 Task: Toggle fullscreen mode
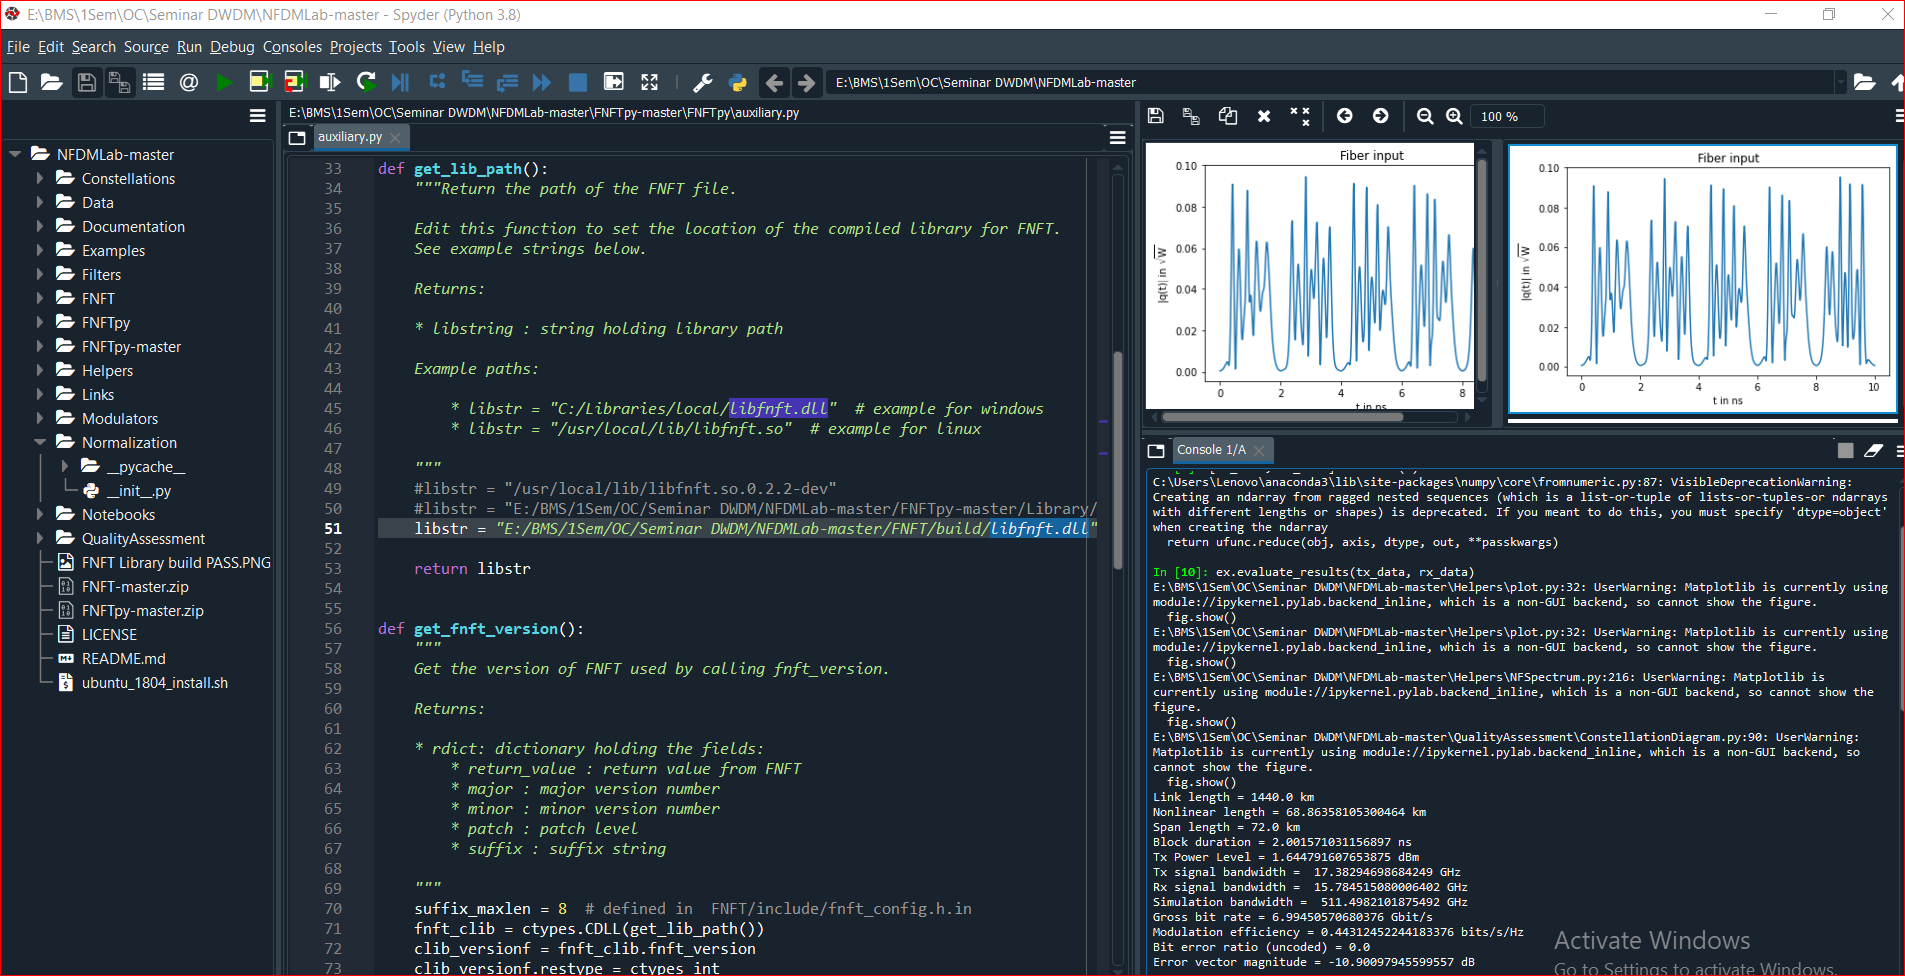tap(650, 82)
